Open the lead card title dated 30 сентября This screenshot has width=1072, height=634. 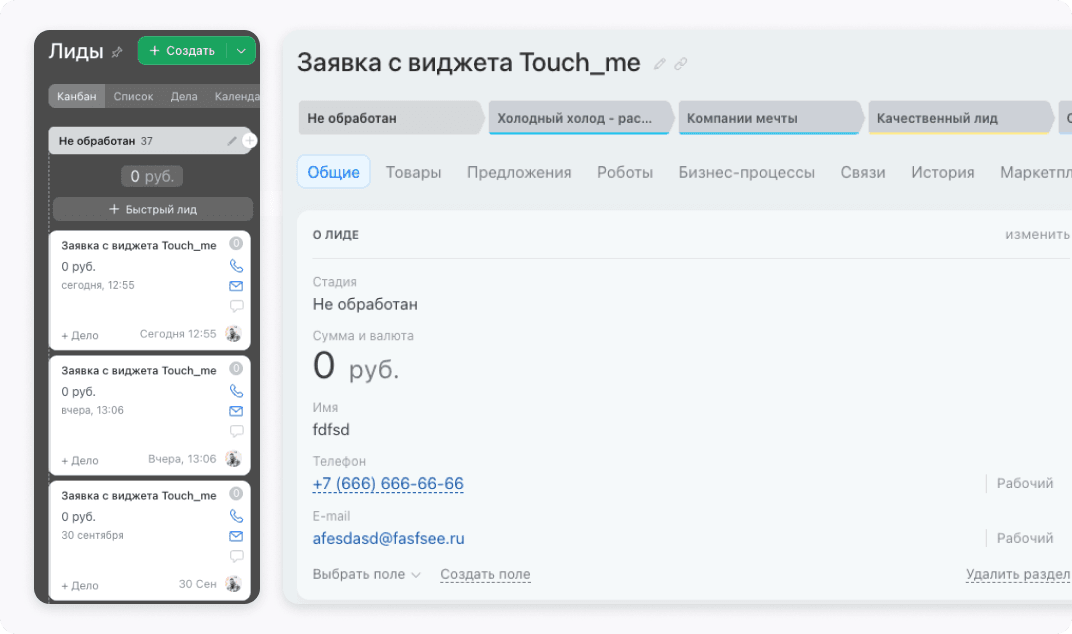(139, 496)
